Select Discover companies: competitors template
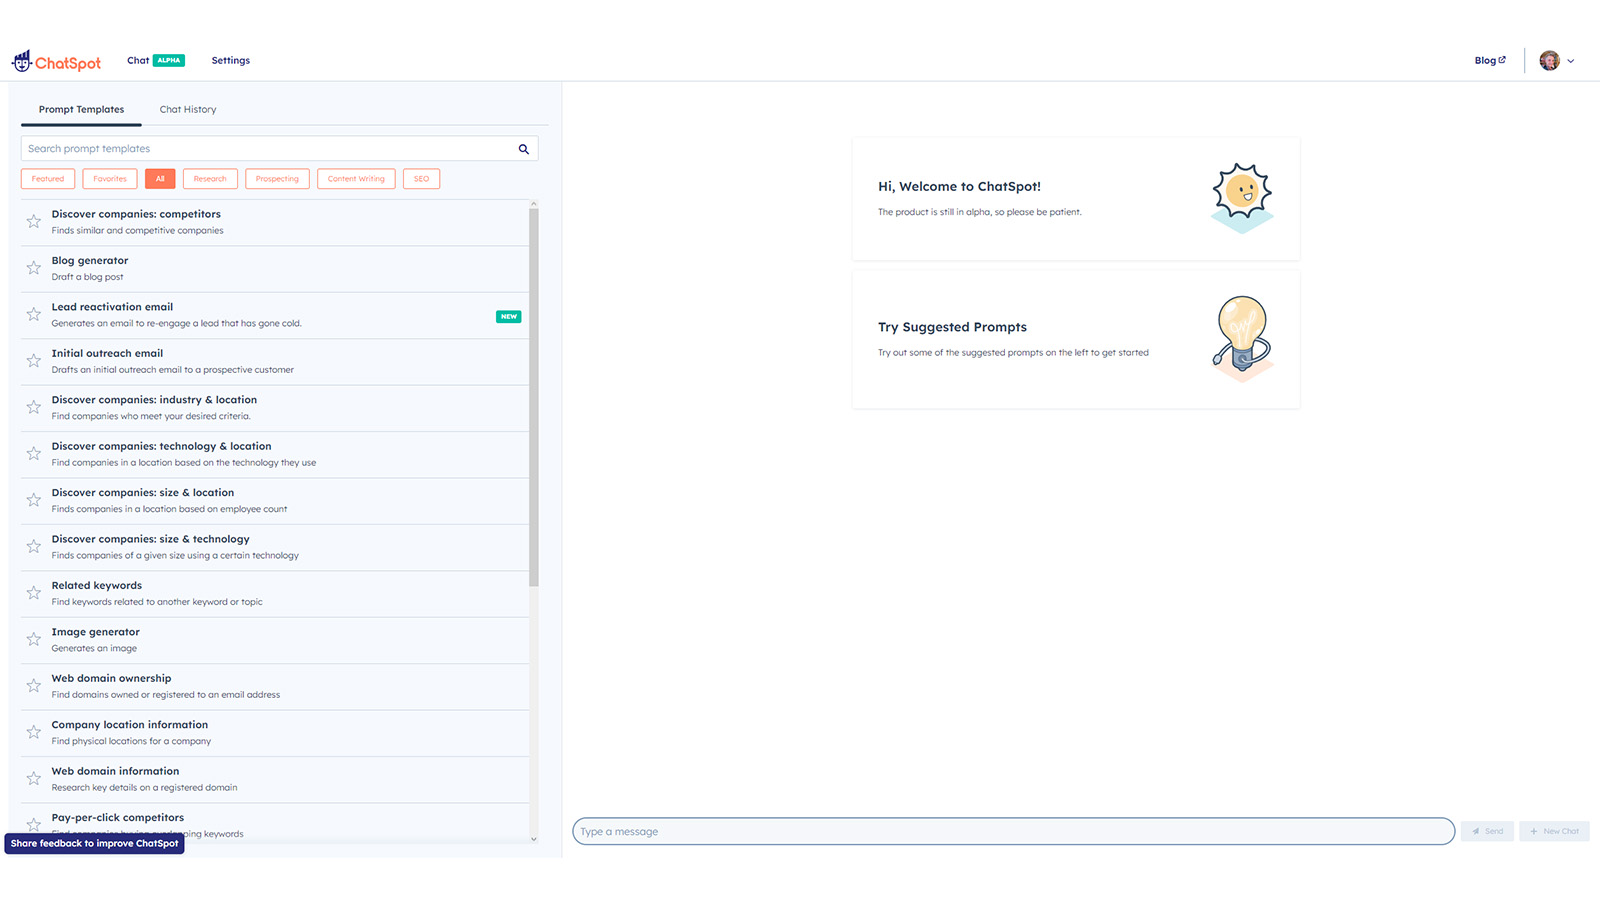The image size is (1600, 900). (x=275, y=222)
